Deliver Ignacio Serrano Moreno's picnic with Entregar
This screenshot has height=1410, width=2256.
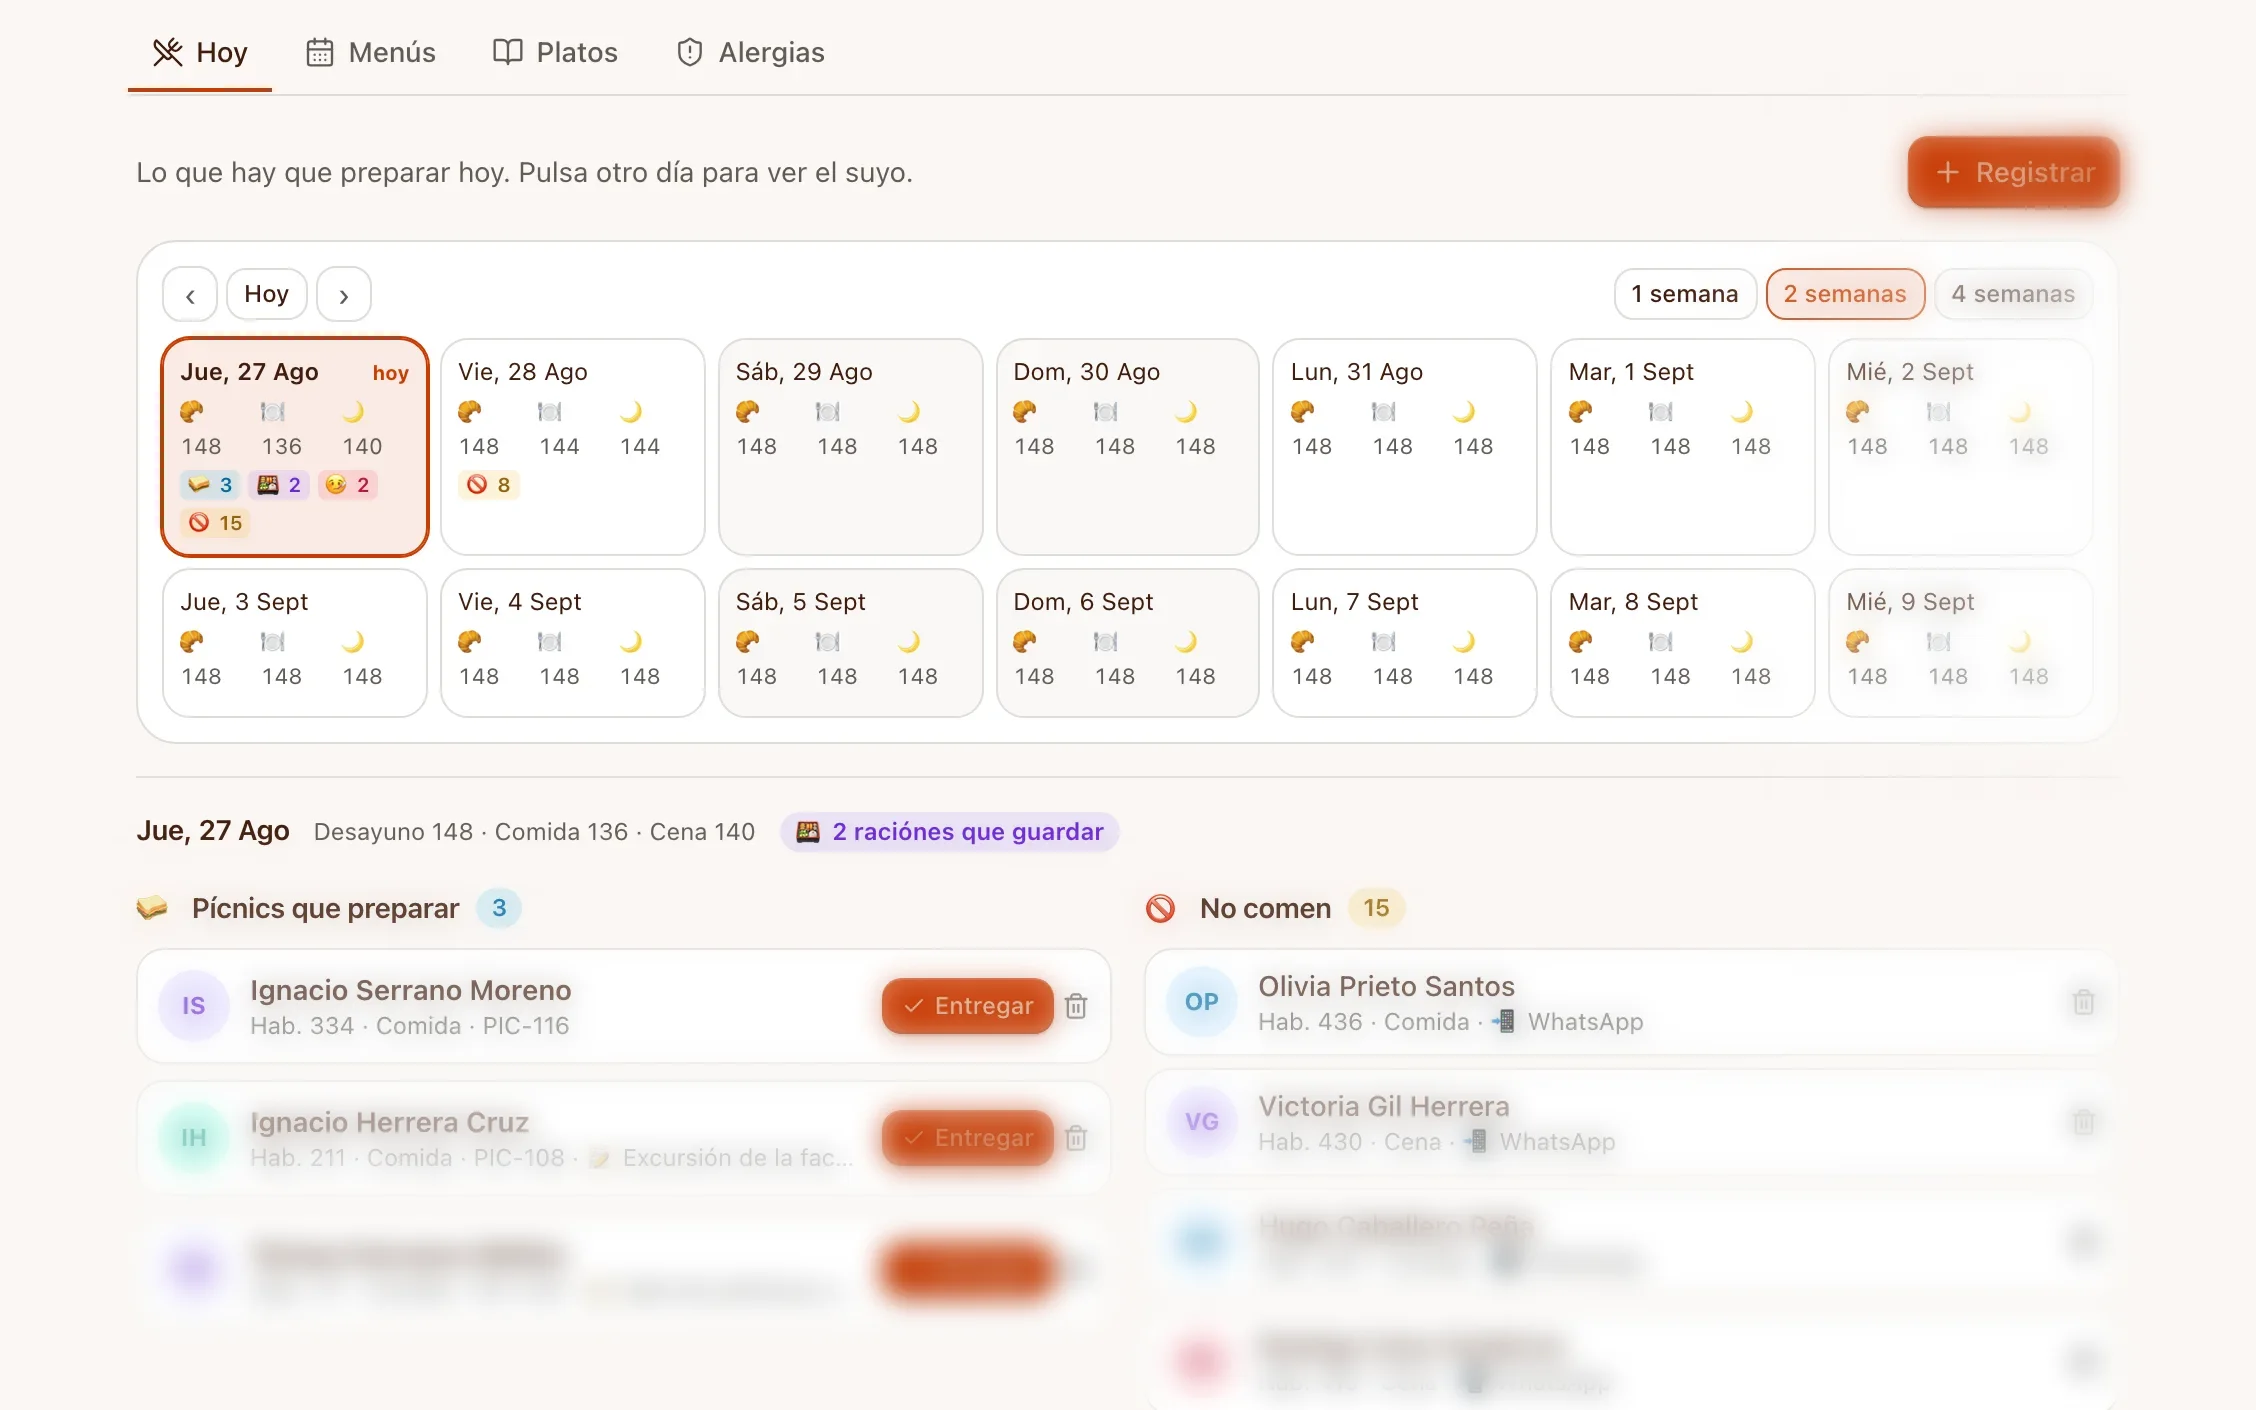coord(968,1006)
